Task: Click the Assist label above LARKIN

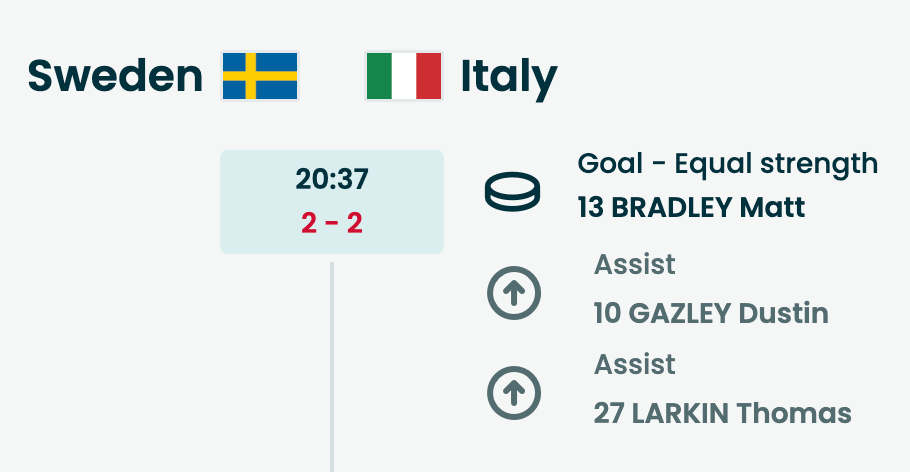Action: pyautogui.click(x=635, y=364)
